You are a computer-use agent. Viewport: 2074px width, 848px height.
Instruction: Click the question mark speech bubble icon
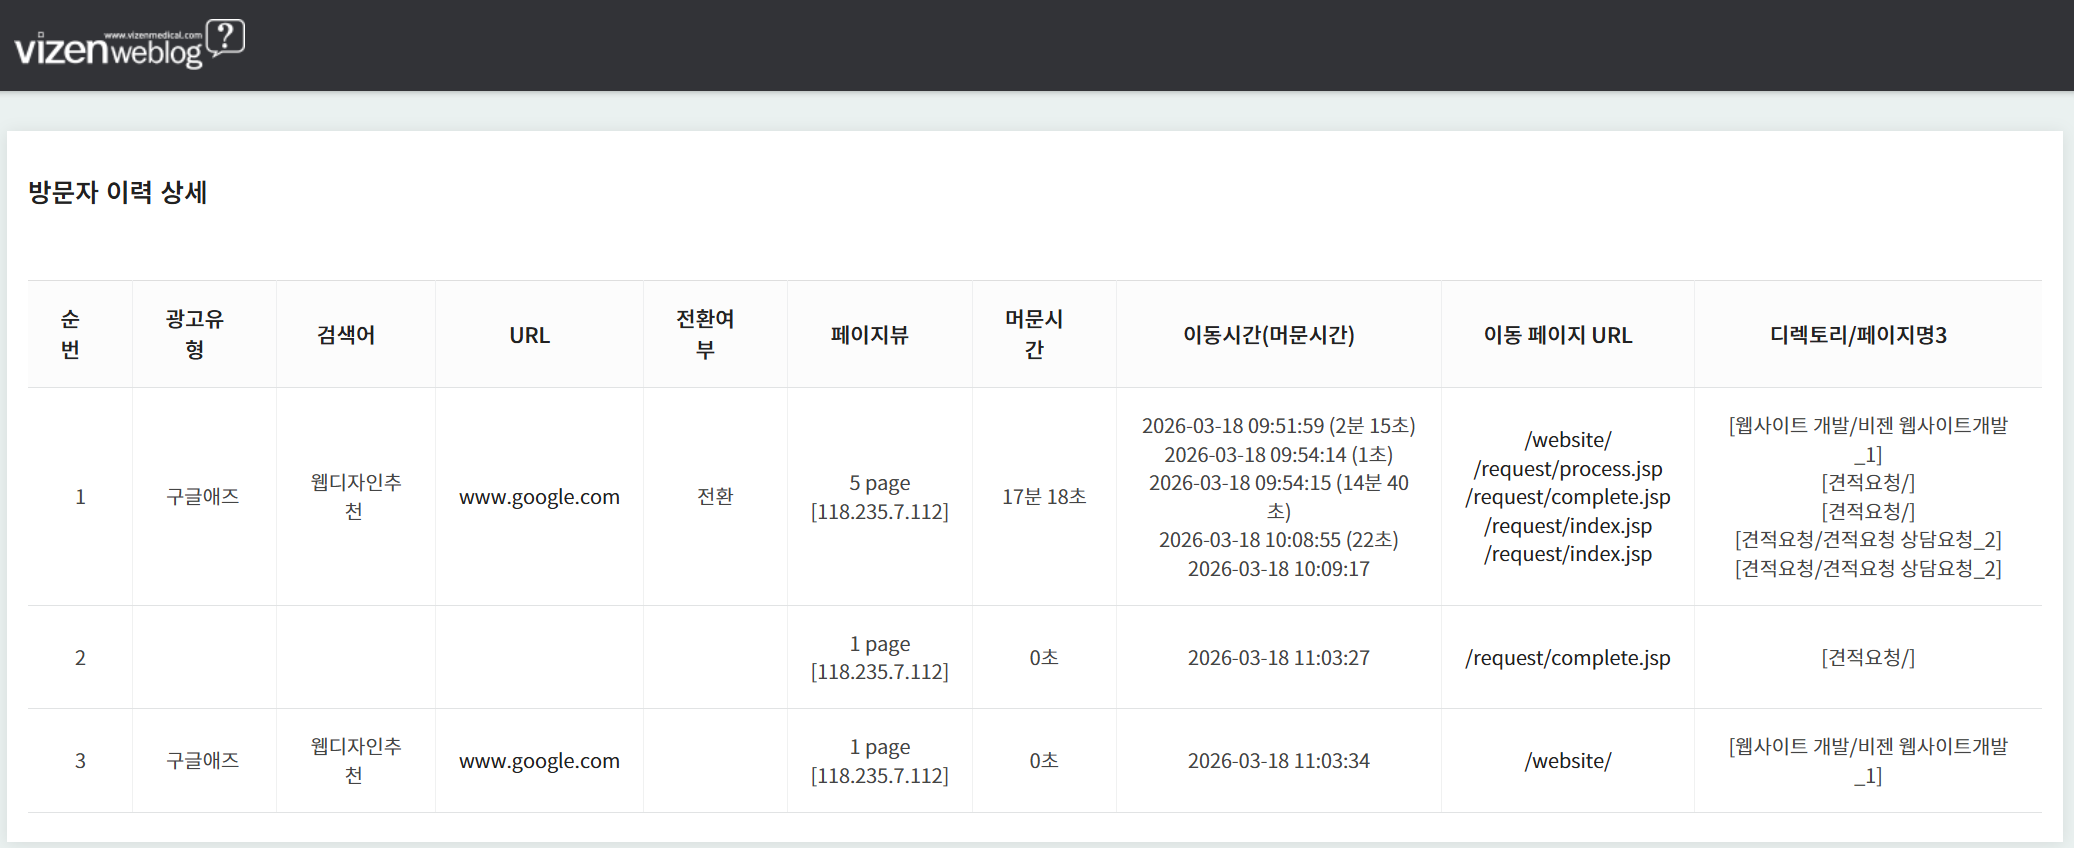[227, 38]
